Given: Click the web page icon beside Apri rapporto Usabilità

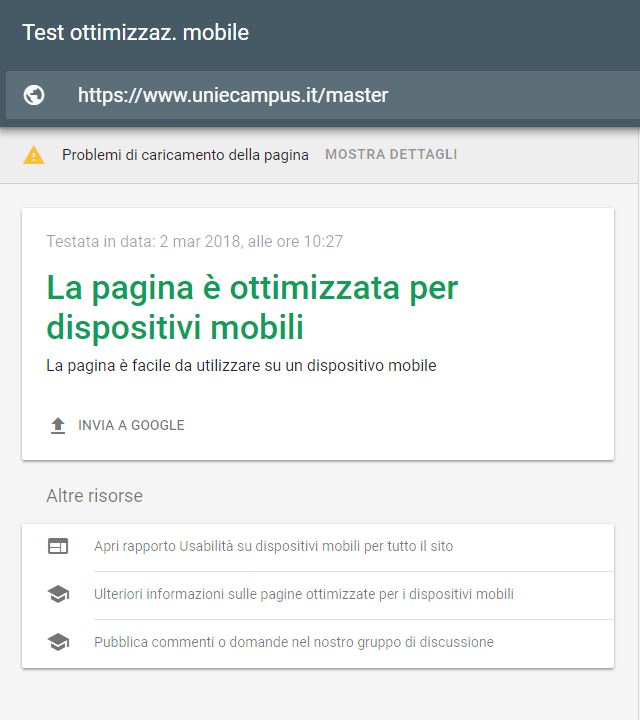Looking at the screenshot, I should [x=58, y=546].
